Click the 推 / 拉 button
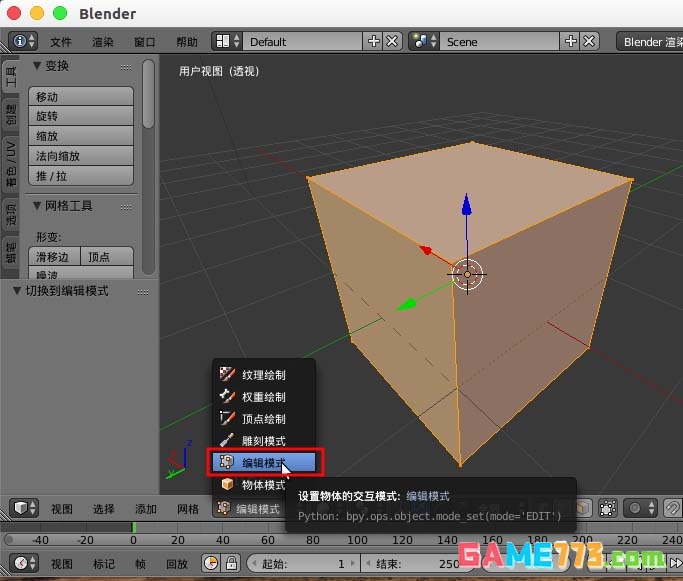Viewport: 683px width, 581px height. 81,176
